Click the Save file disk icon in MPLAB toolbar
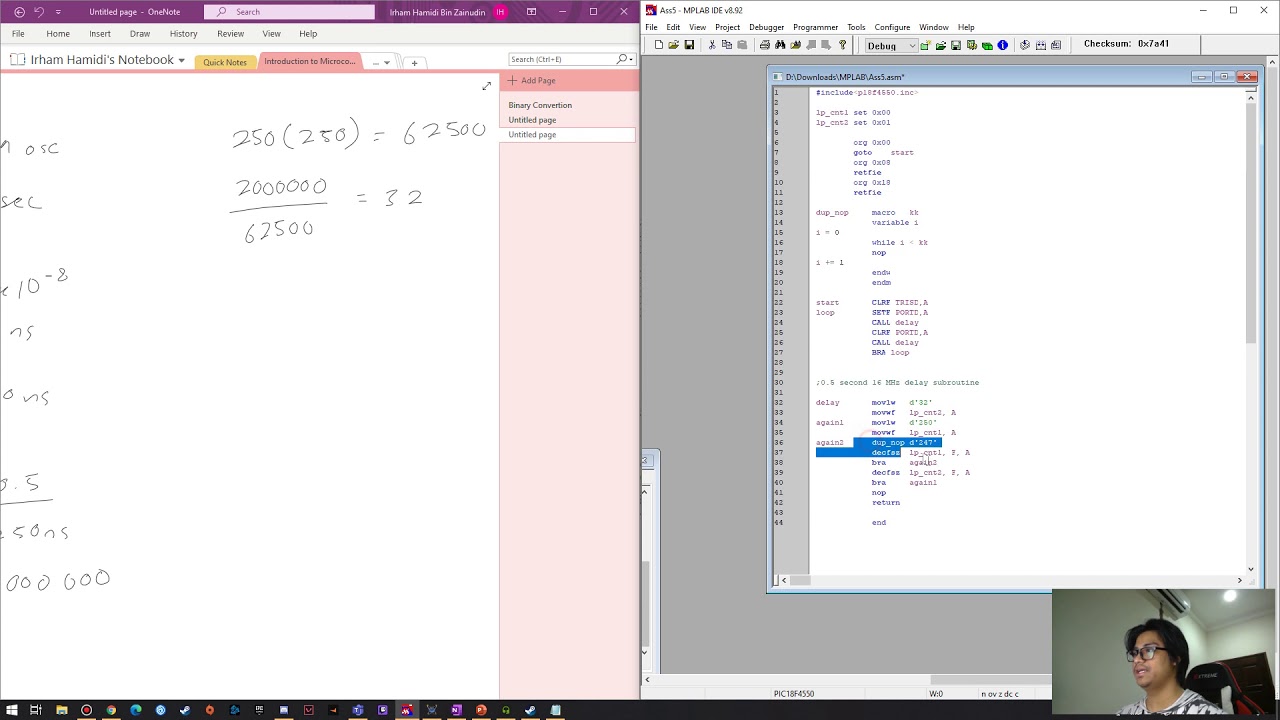The image size is (1280, 720). click(689, 45)
